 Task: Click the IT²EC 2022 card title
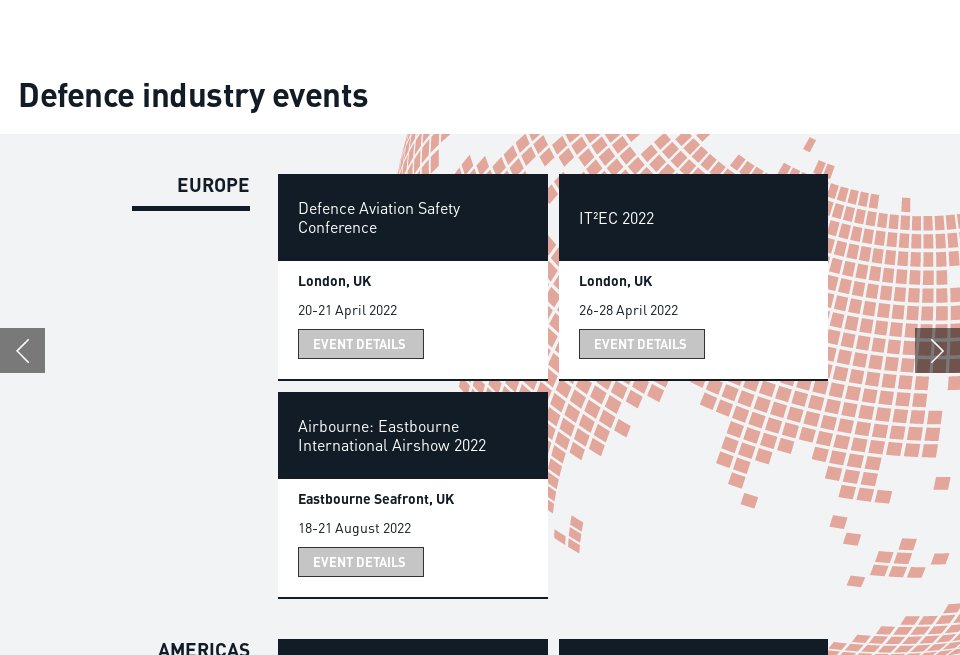(x=616, y=218)
